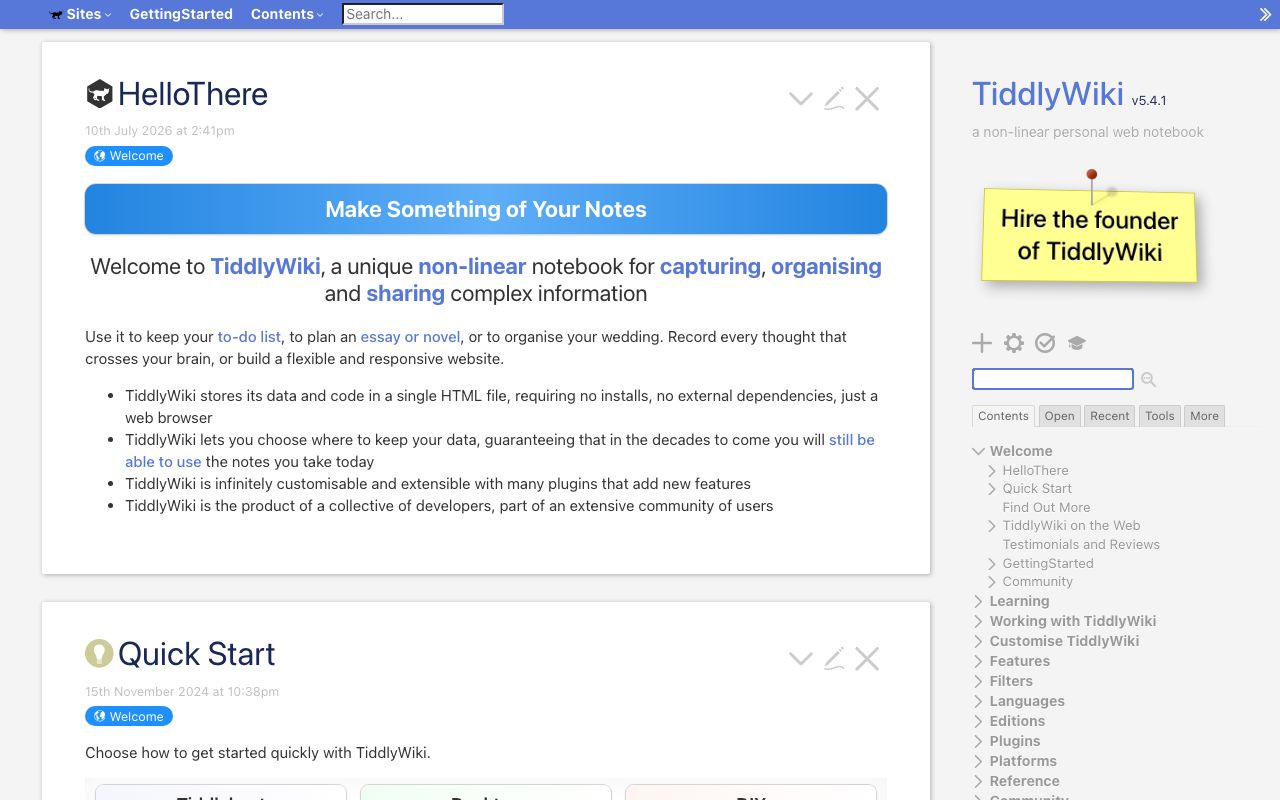Image resolution: width=1280 pixels, height=800 pixels.
Task: Open control panel via gear icon
Action: point(1014,343)
